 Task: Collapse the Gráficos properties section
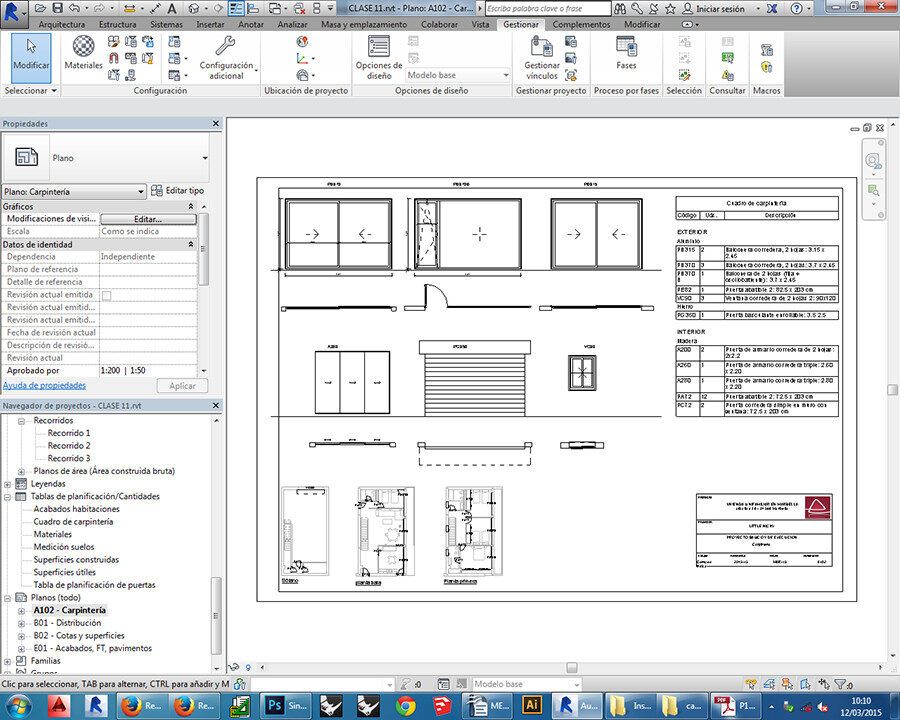[x=191, y=206]
